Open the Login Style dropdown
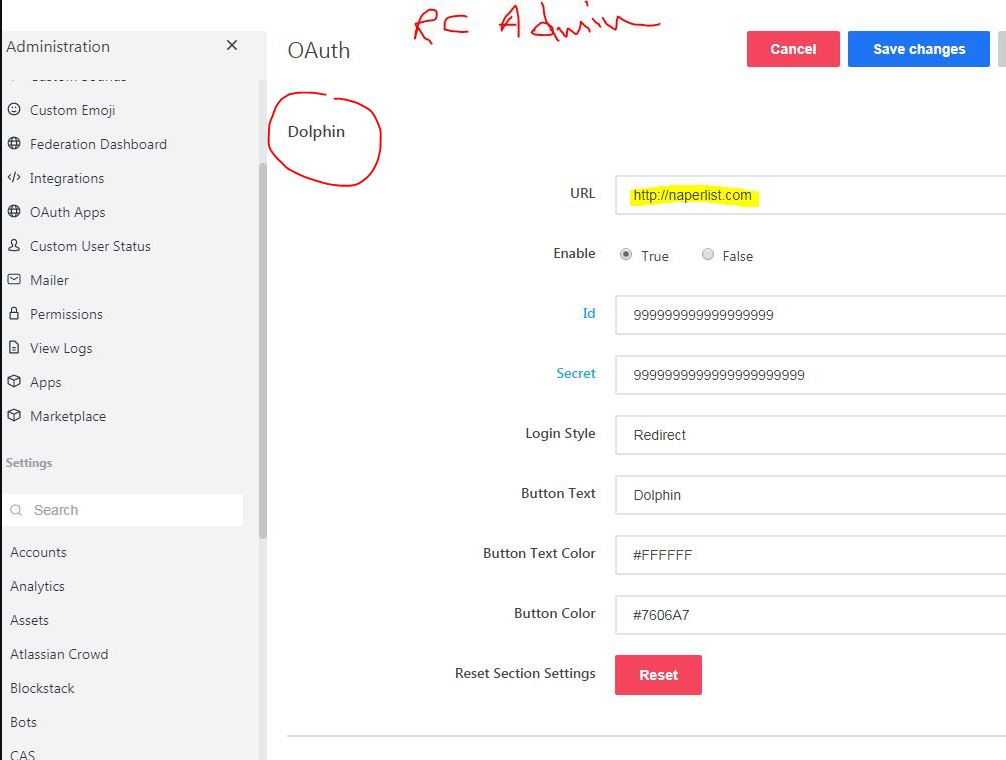The width and height of the screenshot is (1006, 760). [x=810, y=435]
